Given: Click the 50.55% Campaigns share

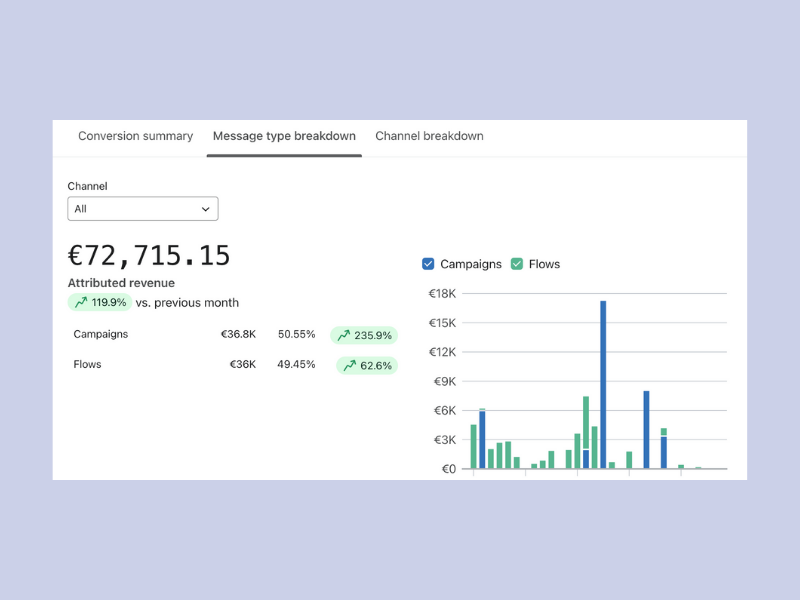Looking at the screenshot, I should pyautogui.click(x=296, y=335).
